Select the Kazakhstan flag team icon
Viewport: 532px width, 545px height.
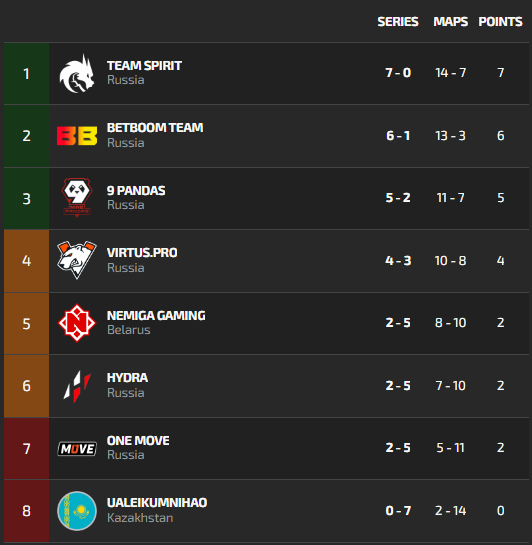(77, 511)
